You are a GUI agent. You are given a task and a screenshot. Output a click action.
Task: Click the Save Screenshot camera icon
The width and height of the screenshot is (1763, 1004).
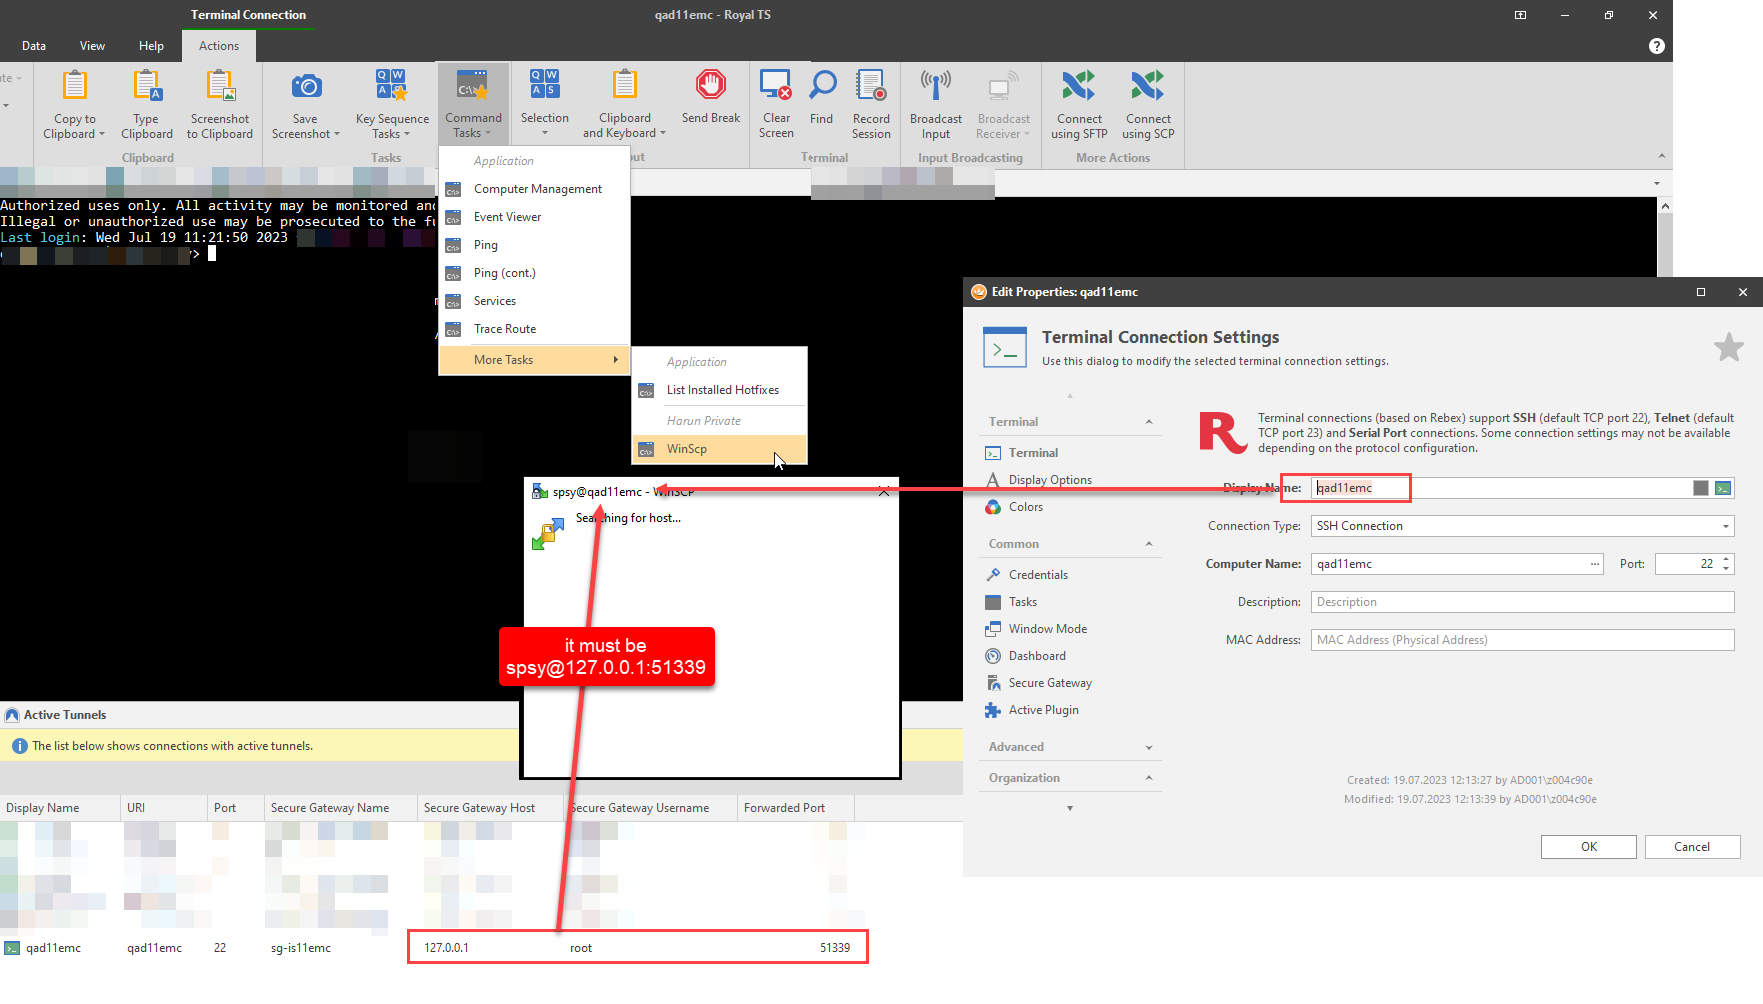[306, 87]
